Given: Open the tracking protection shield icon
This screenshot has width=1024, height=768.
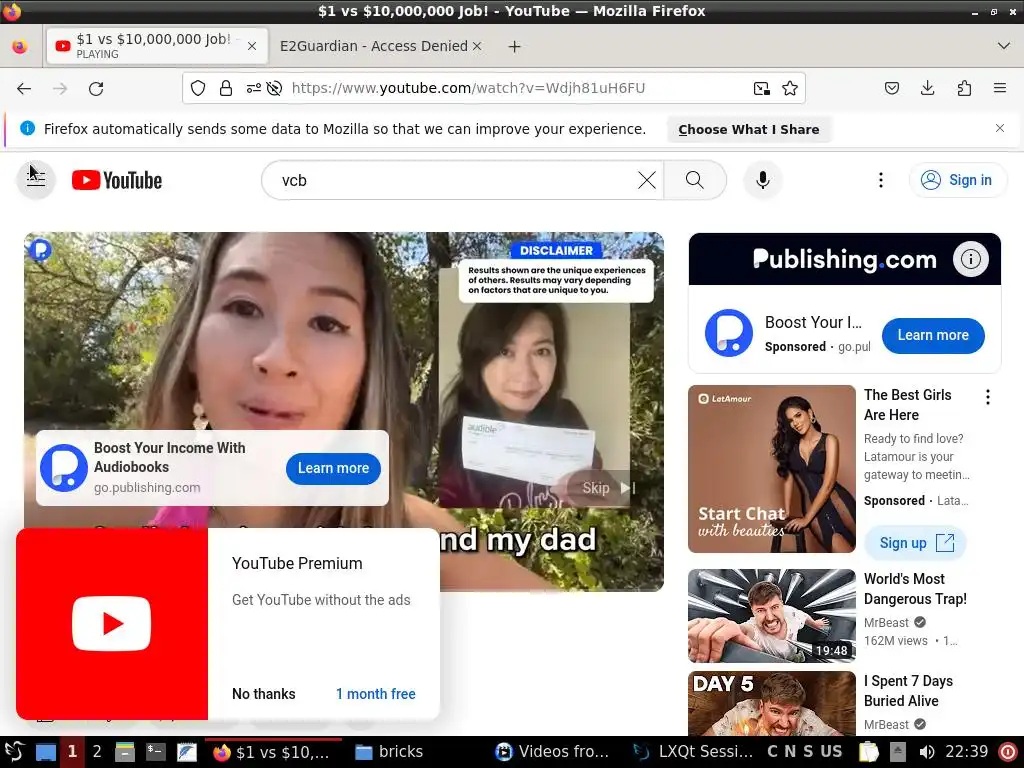Looking at the screenshot, I should (x=198, y=88).
